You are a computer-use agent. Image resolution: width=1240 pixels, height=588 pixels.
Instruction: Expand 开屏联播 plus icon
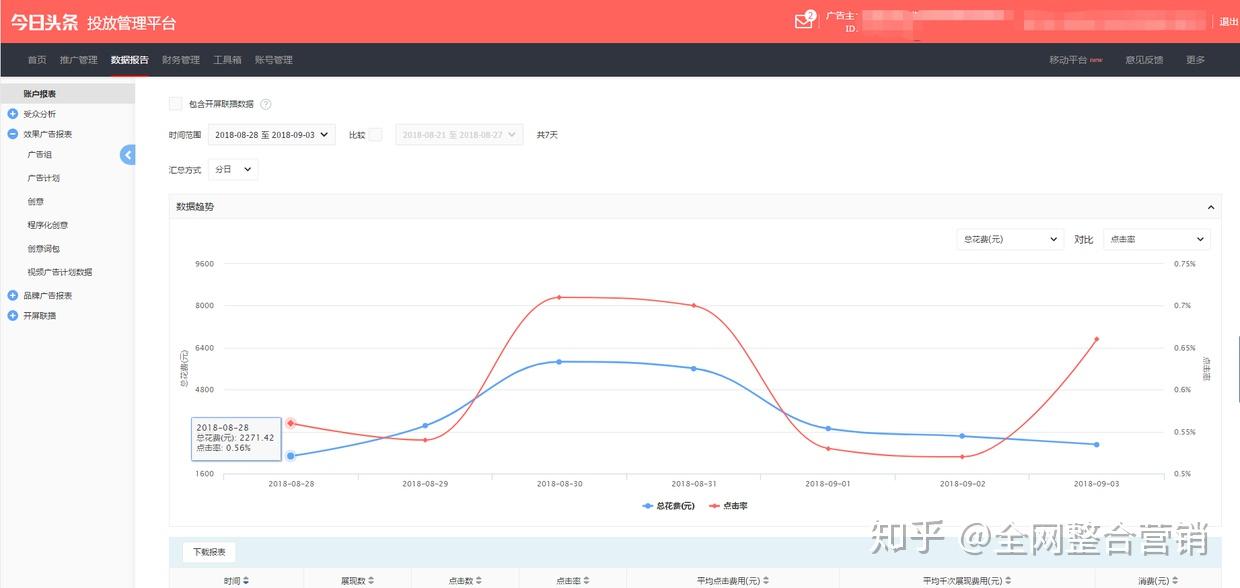point(13,316)
